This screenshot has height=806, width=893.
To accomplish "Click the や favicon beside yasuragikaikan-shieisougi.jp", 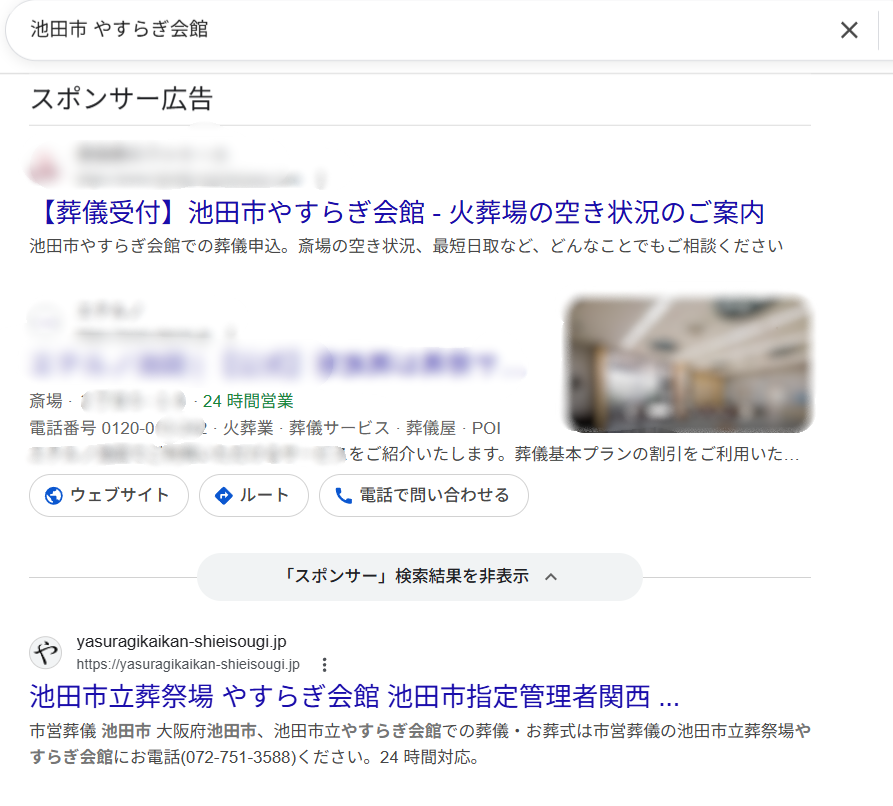I will pos(46,653).
